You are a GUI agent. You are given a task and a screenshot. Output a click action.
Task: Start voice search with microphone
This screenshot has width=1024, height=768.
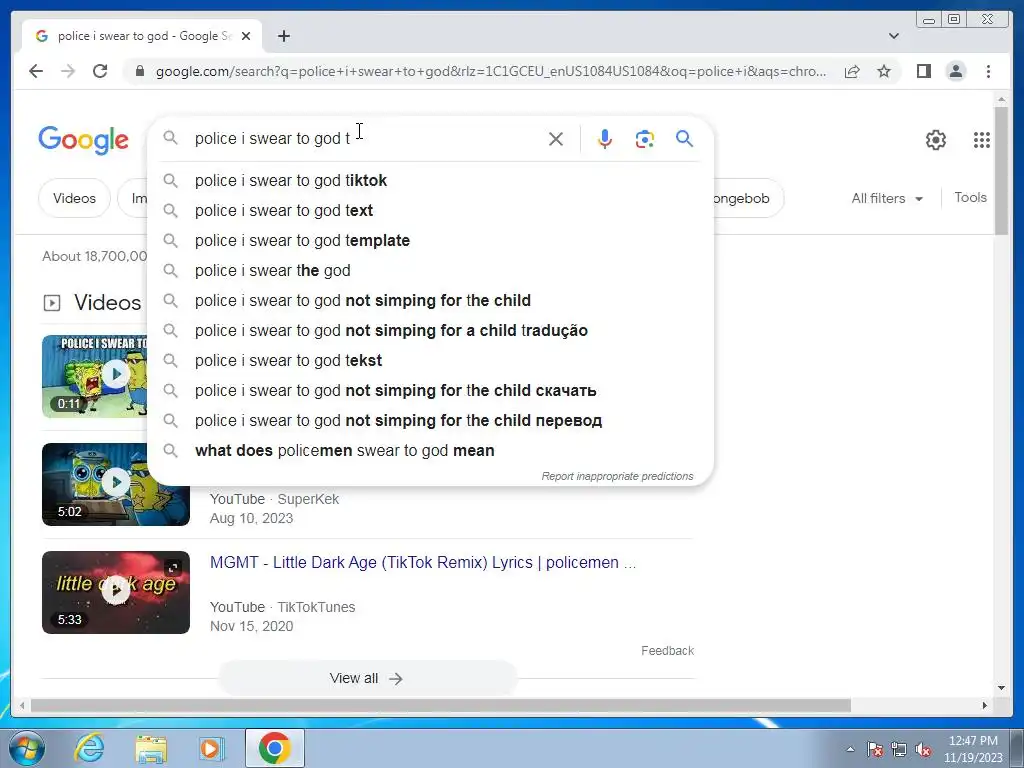605,138
